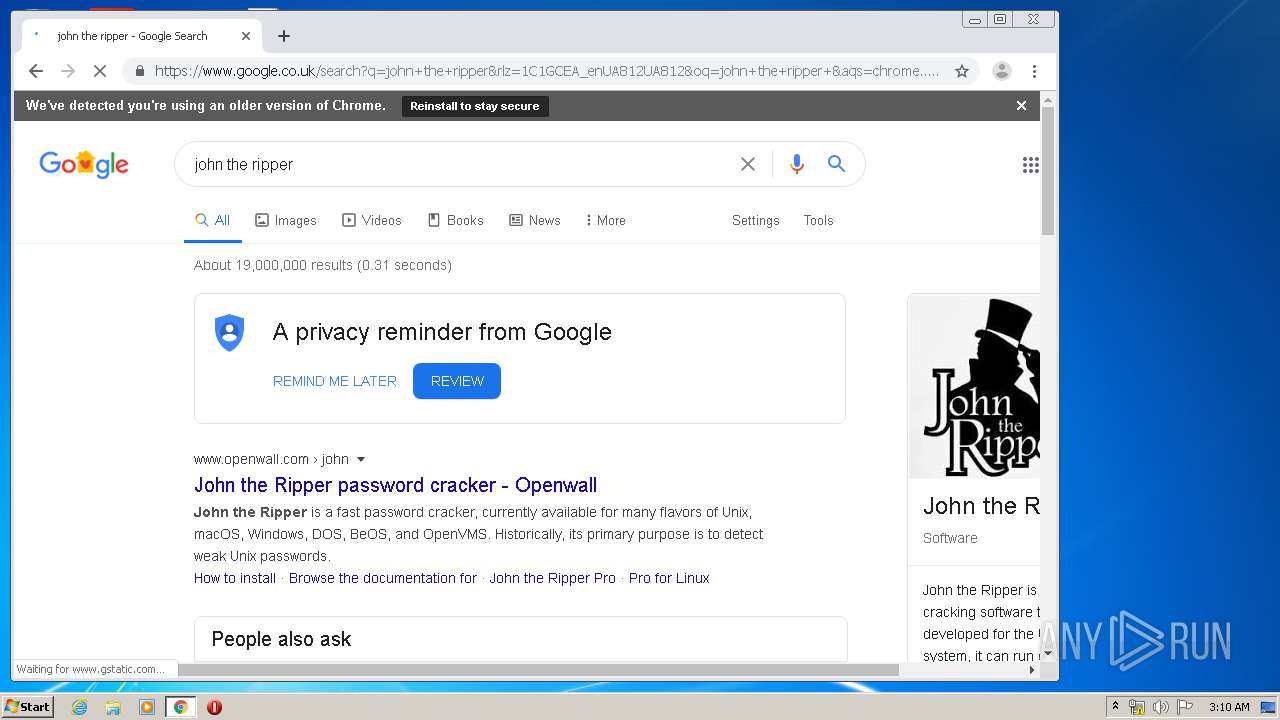Launch Internet Explorer from the taskbar
This screenshot has width=1280, height=720.
tap(79, 707)
